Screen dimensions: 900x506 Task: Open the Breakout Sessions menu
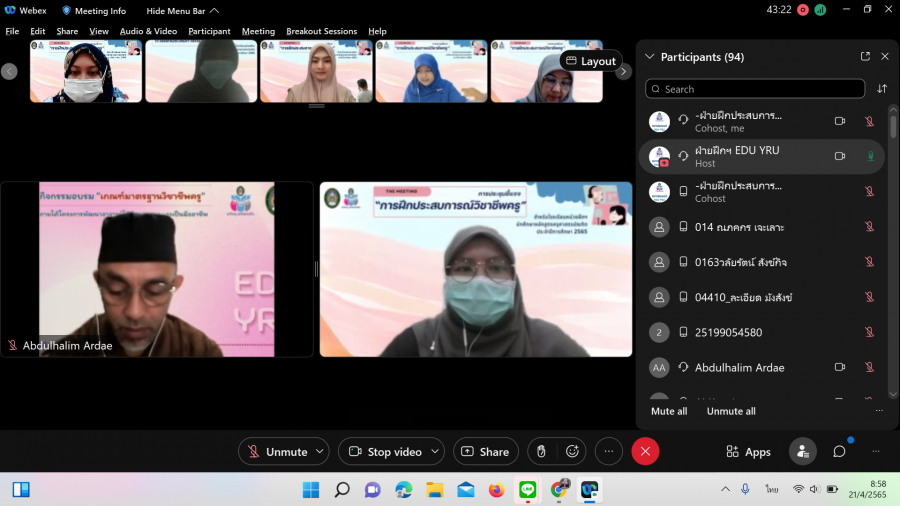(321, 31)
